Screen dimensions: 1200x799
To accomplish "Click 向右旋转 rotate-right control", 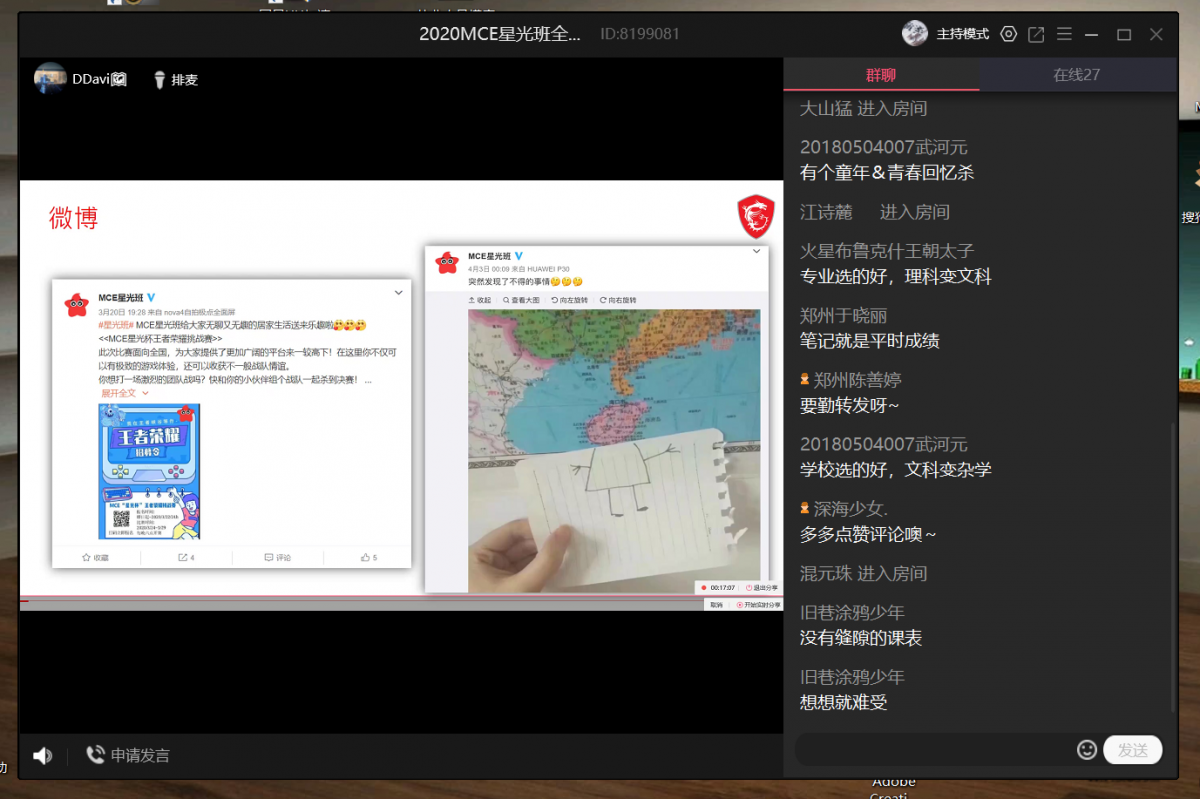I will (618, 300).
